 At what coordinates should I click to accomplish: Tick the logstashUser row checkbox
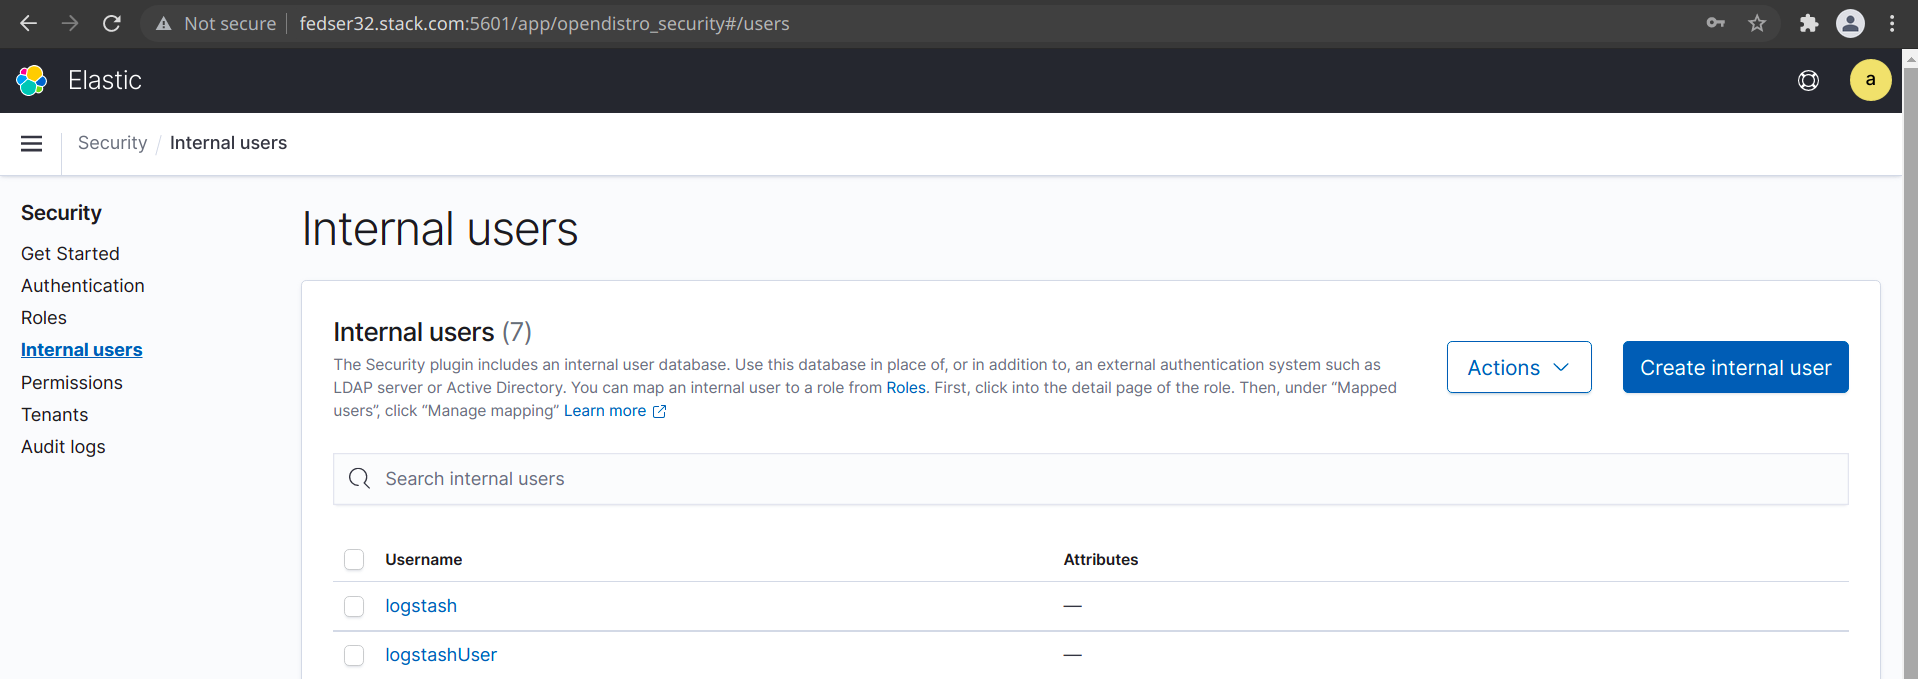pyautogui.click(x=354, y=656)
